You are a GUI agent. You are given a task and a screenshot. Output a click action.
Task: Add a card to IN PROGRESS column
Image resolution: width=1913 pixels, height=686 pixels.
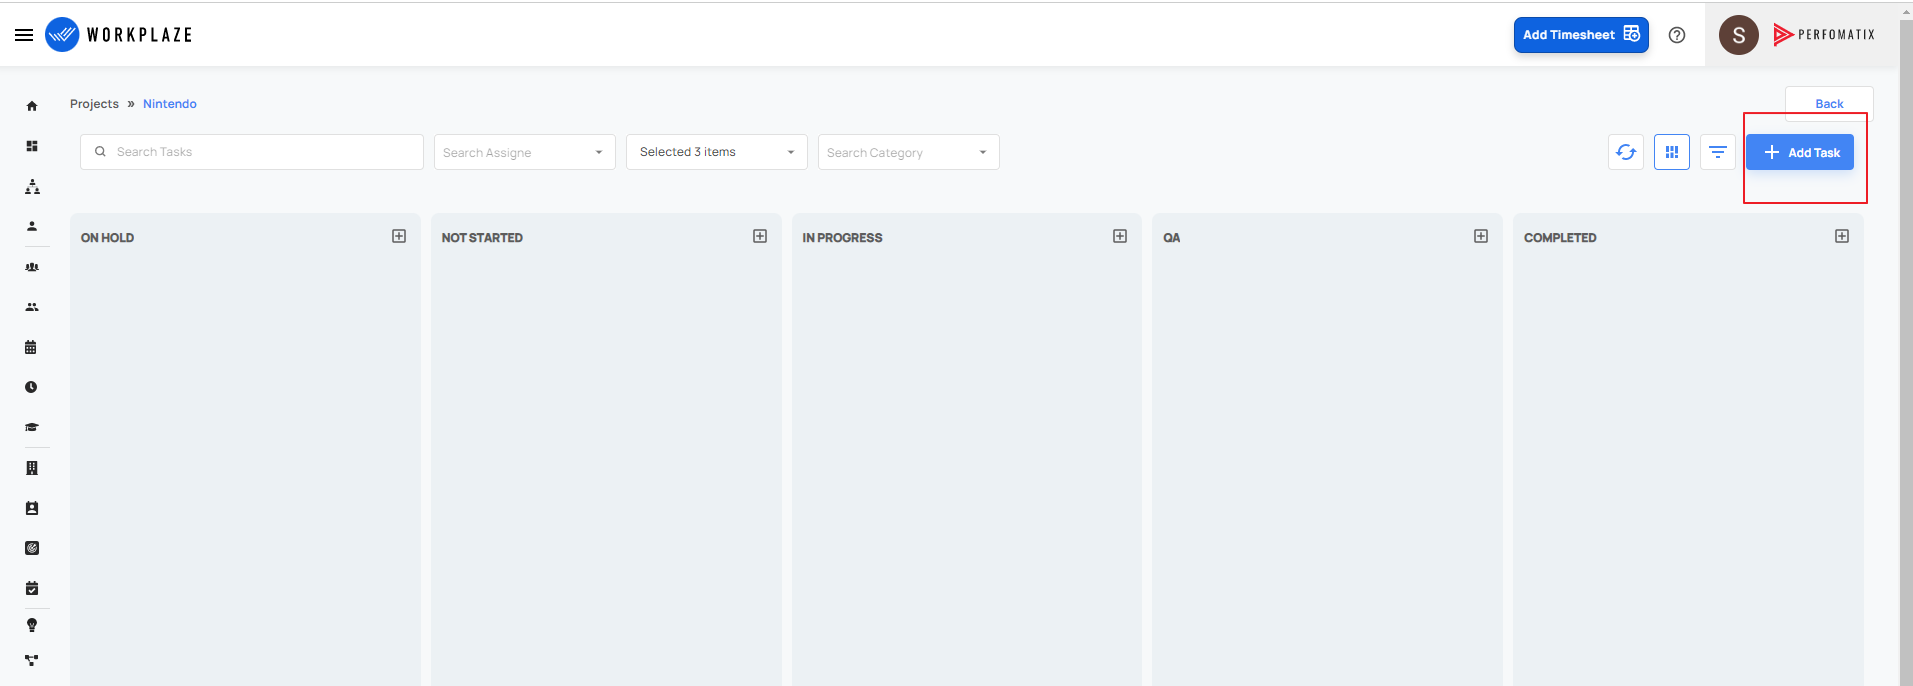click(1120, 236)
